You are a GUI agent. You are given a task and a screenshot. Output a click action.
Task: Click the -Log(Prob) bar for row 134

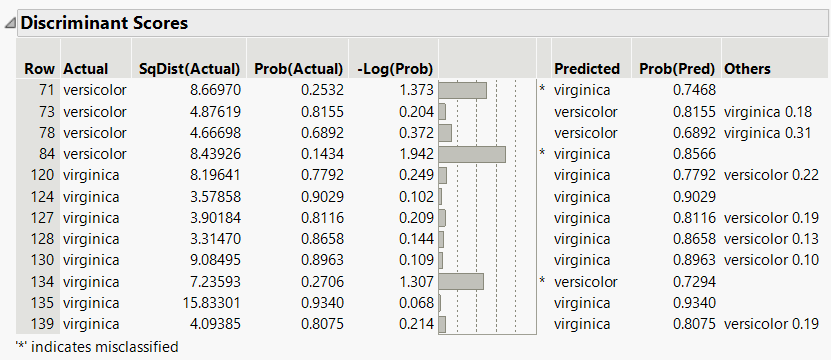[461, 282]
